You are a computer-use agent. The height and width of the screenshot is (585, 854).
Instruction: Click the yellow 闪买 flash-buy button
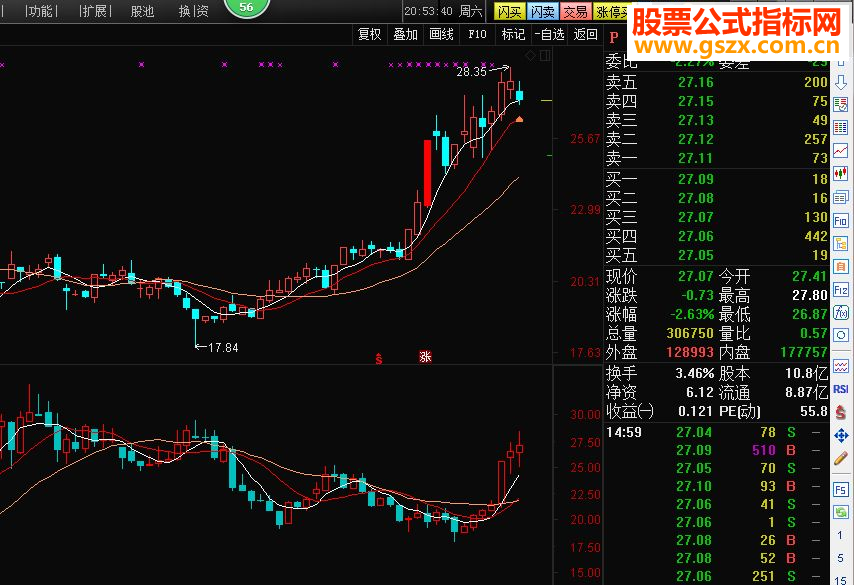(510, 11)
